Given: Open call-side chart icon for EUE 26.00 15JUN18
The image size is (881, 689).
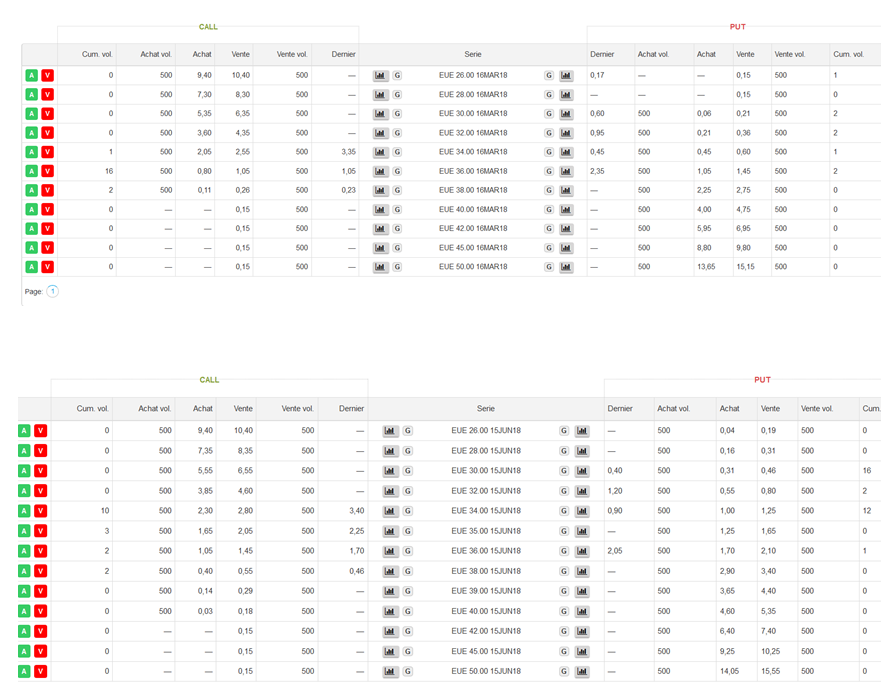Looking at the screenshot, I should coord(390,431).
